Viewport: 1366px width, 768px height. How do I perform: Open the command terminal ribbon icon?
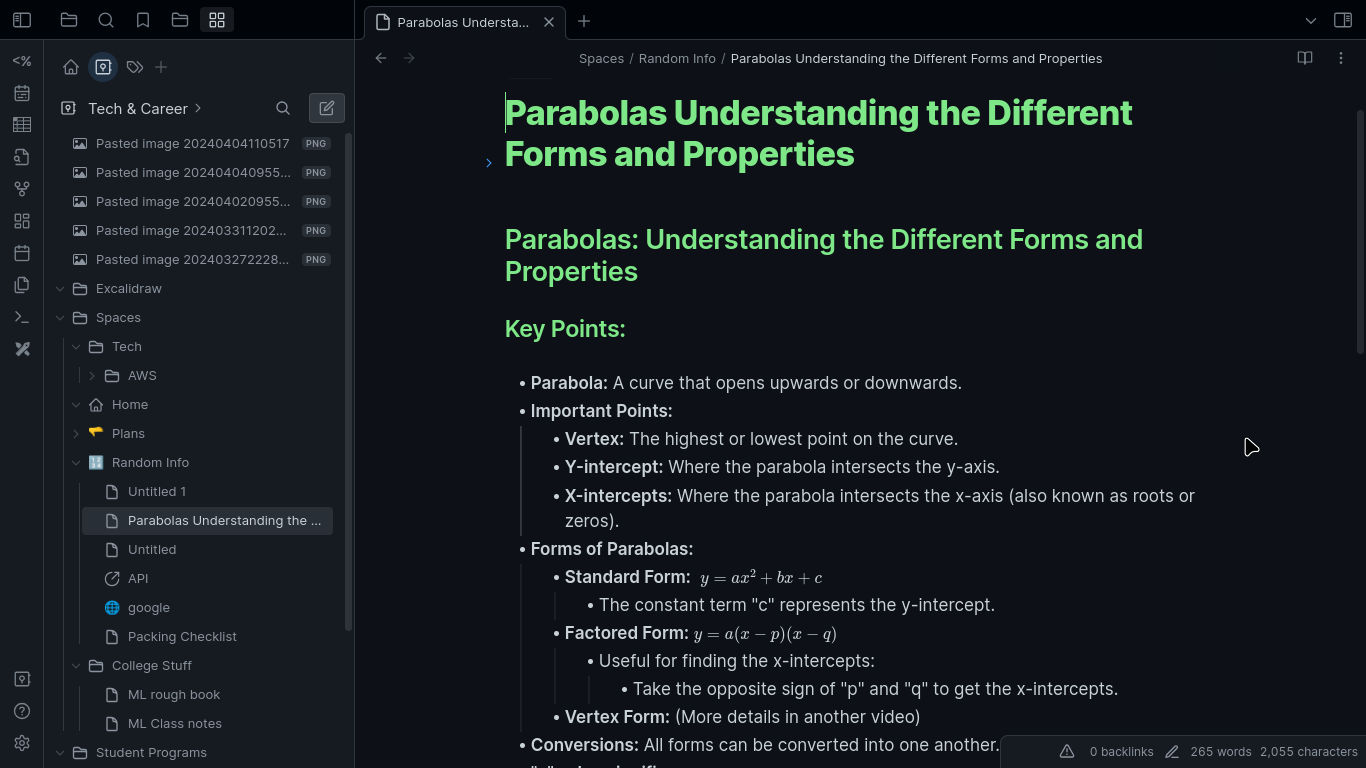(x=22, y=317)
